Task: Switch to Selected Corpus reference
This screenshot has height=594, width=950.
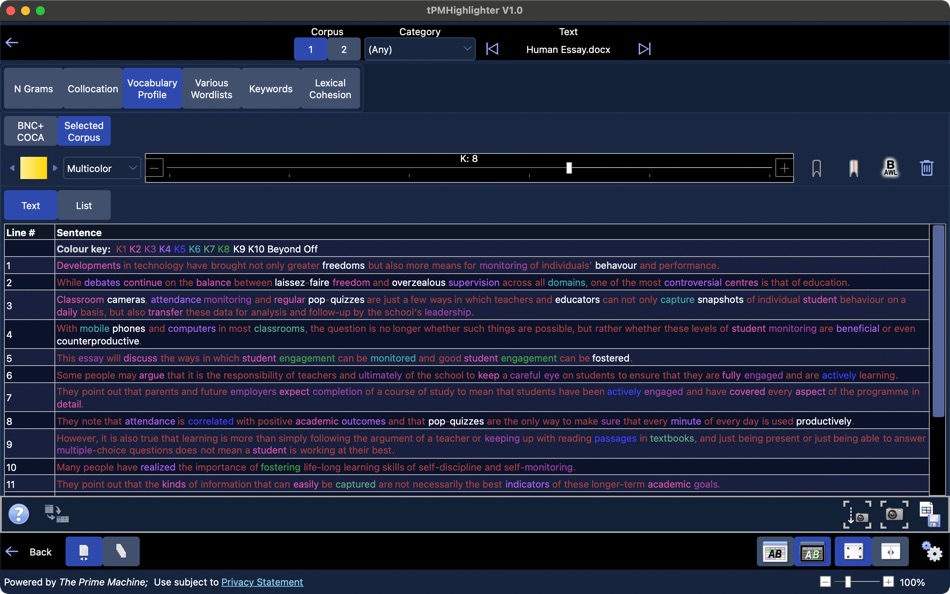Action: tap(84, 131)
